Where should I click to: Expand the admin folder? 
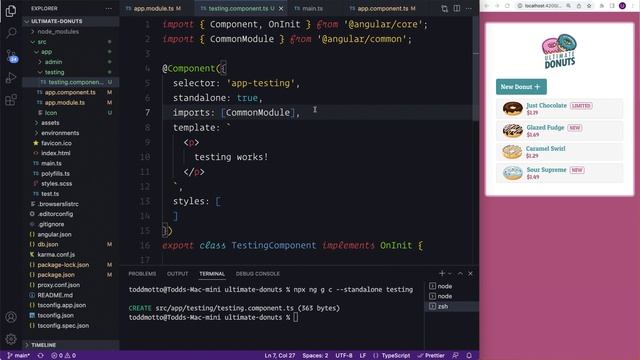point(71,62)
